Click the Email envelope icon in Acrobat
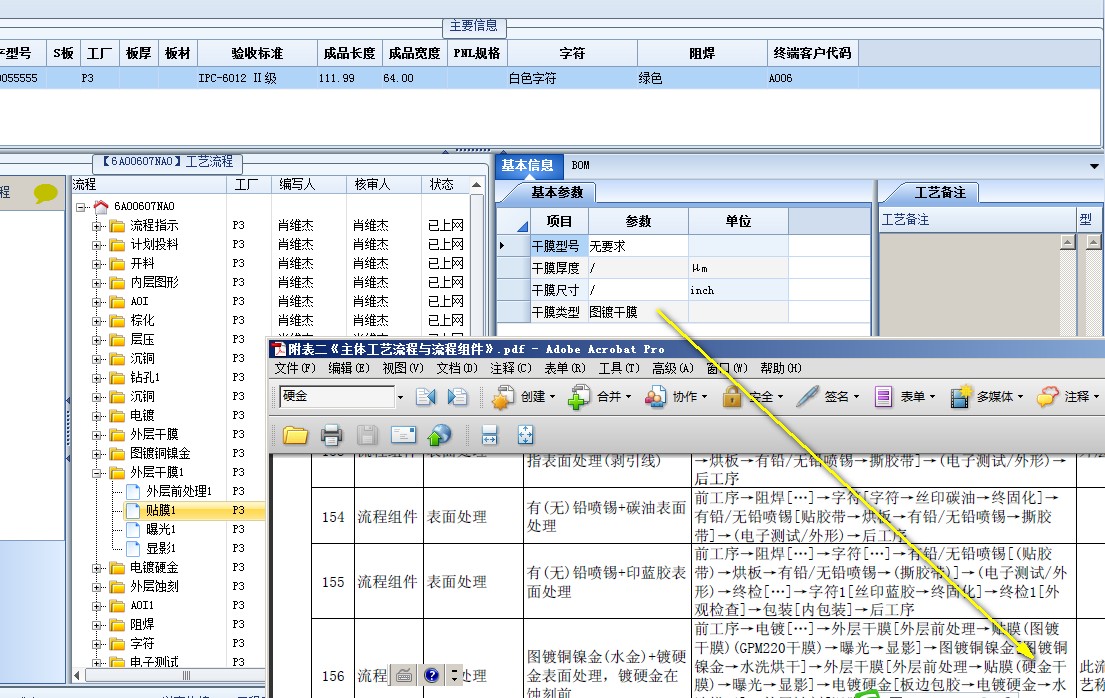1105x698 pixels. coord(403,435)
